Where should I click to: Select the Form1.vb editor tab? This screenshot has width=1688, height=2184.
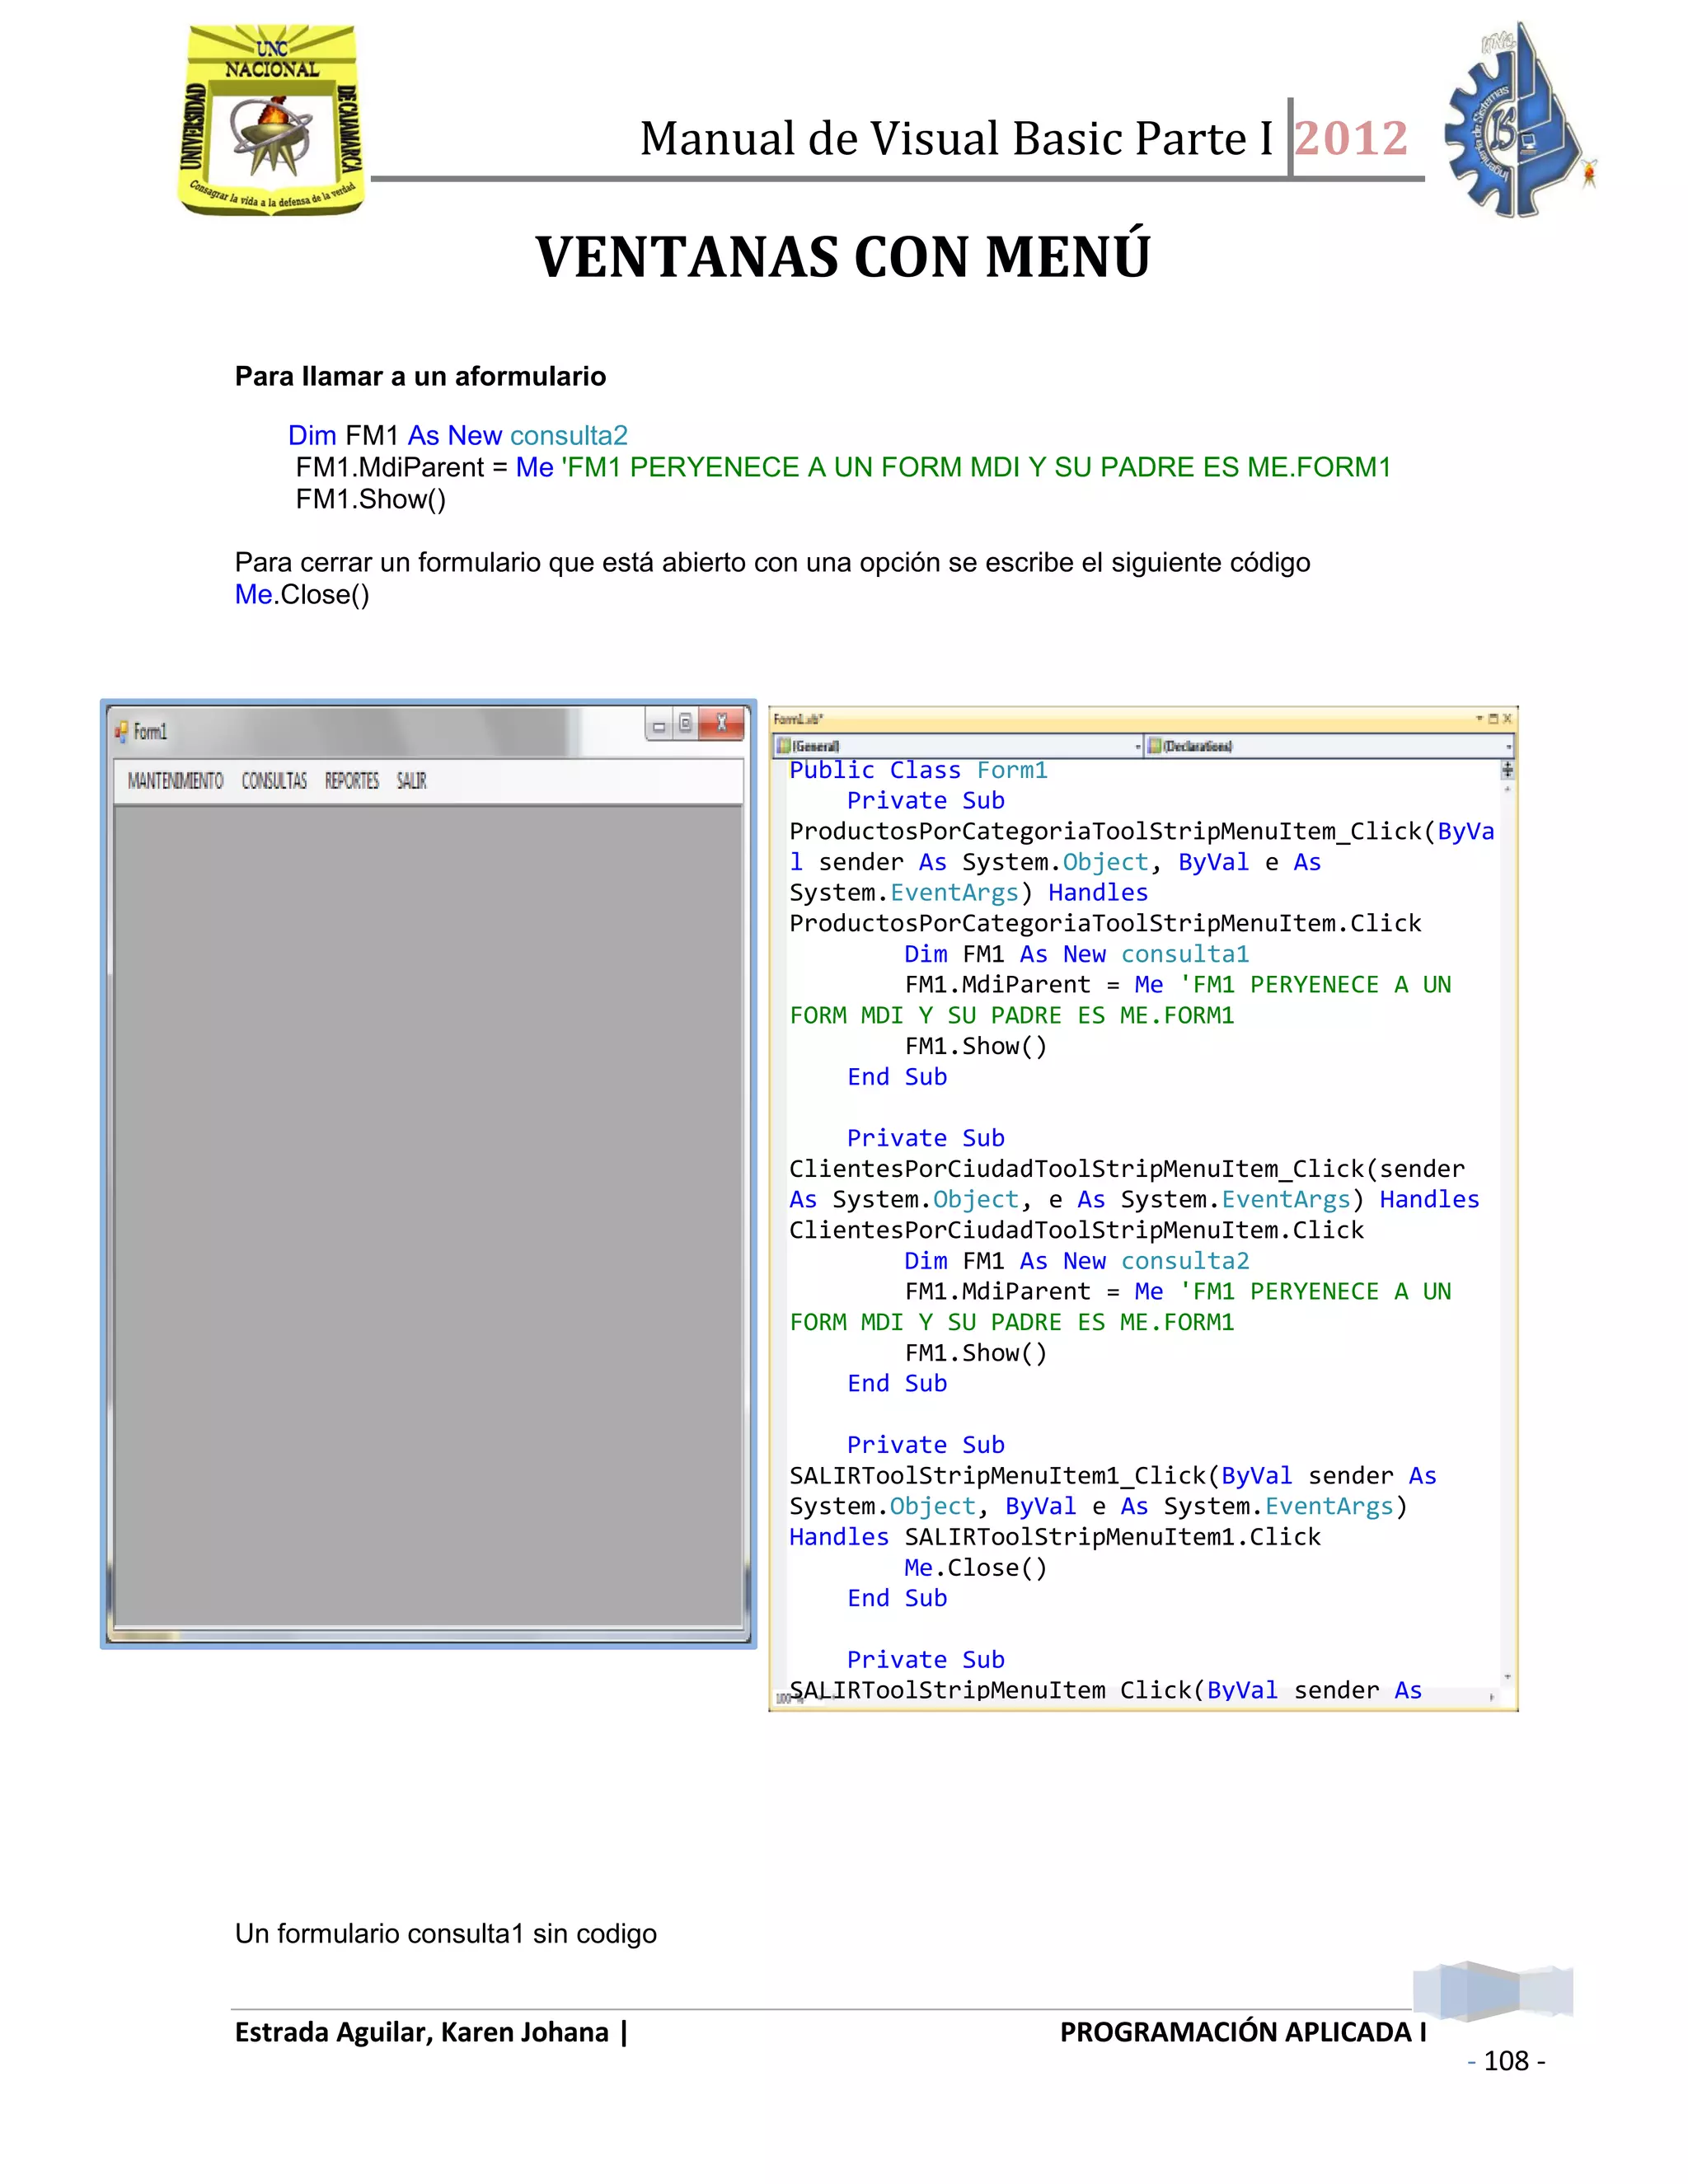tap(798, 719)
